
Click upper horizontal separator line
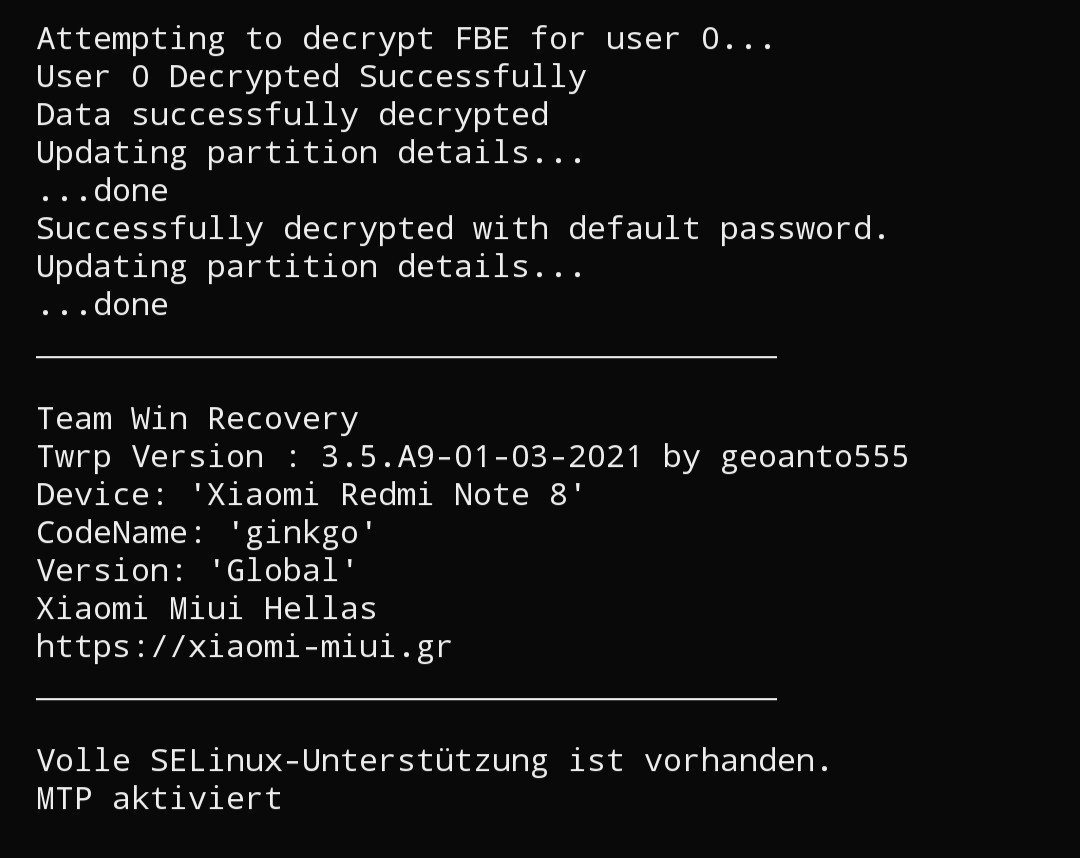(x=406, y=357)
